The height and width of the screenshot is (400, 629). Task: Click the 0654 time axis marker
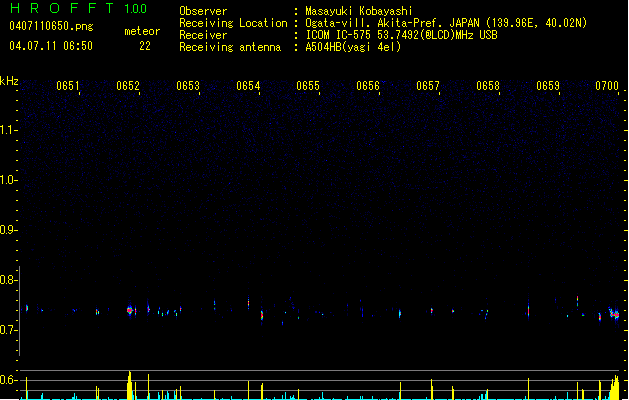coord(248,86)
